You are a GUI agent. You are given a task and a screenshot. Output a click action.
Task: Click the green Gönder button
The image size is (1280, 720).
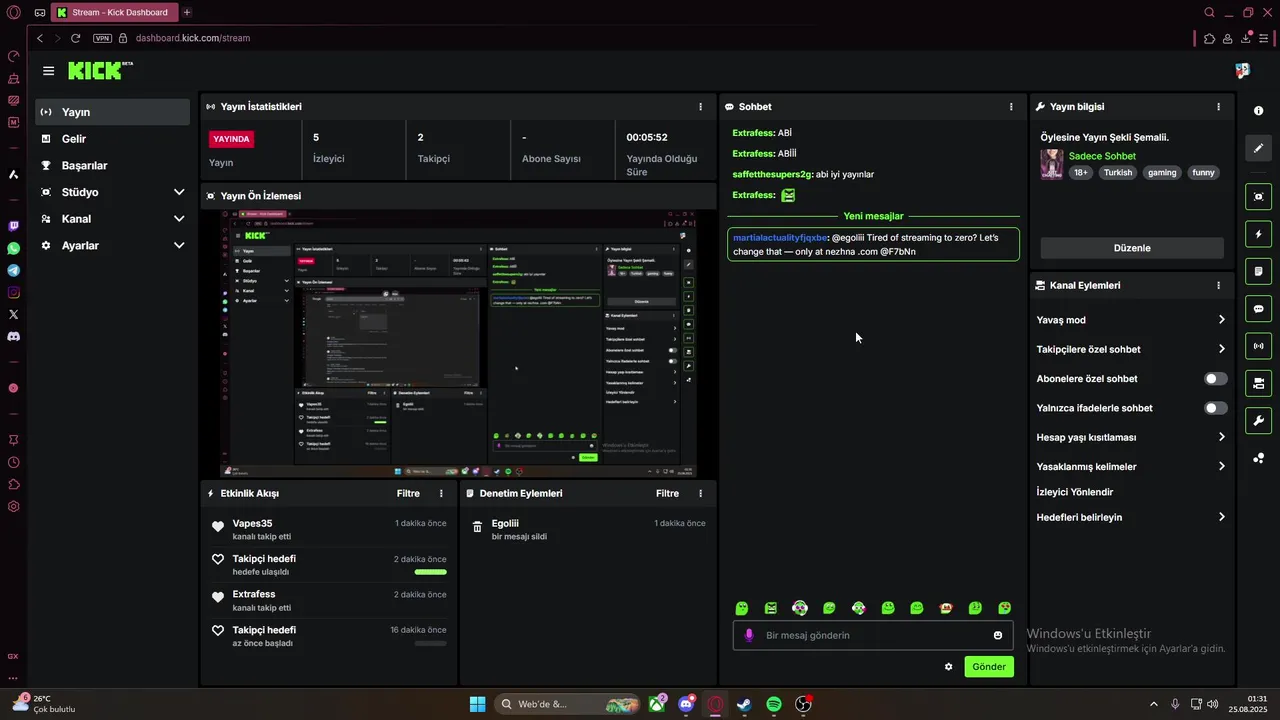pos(989,667)
